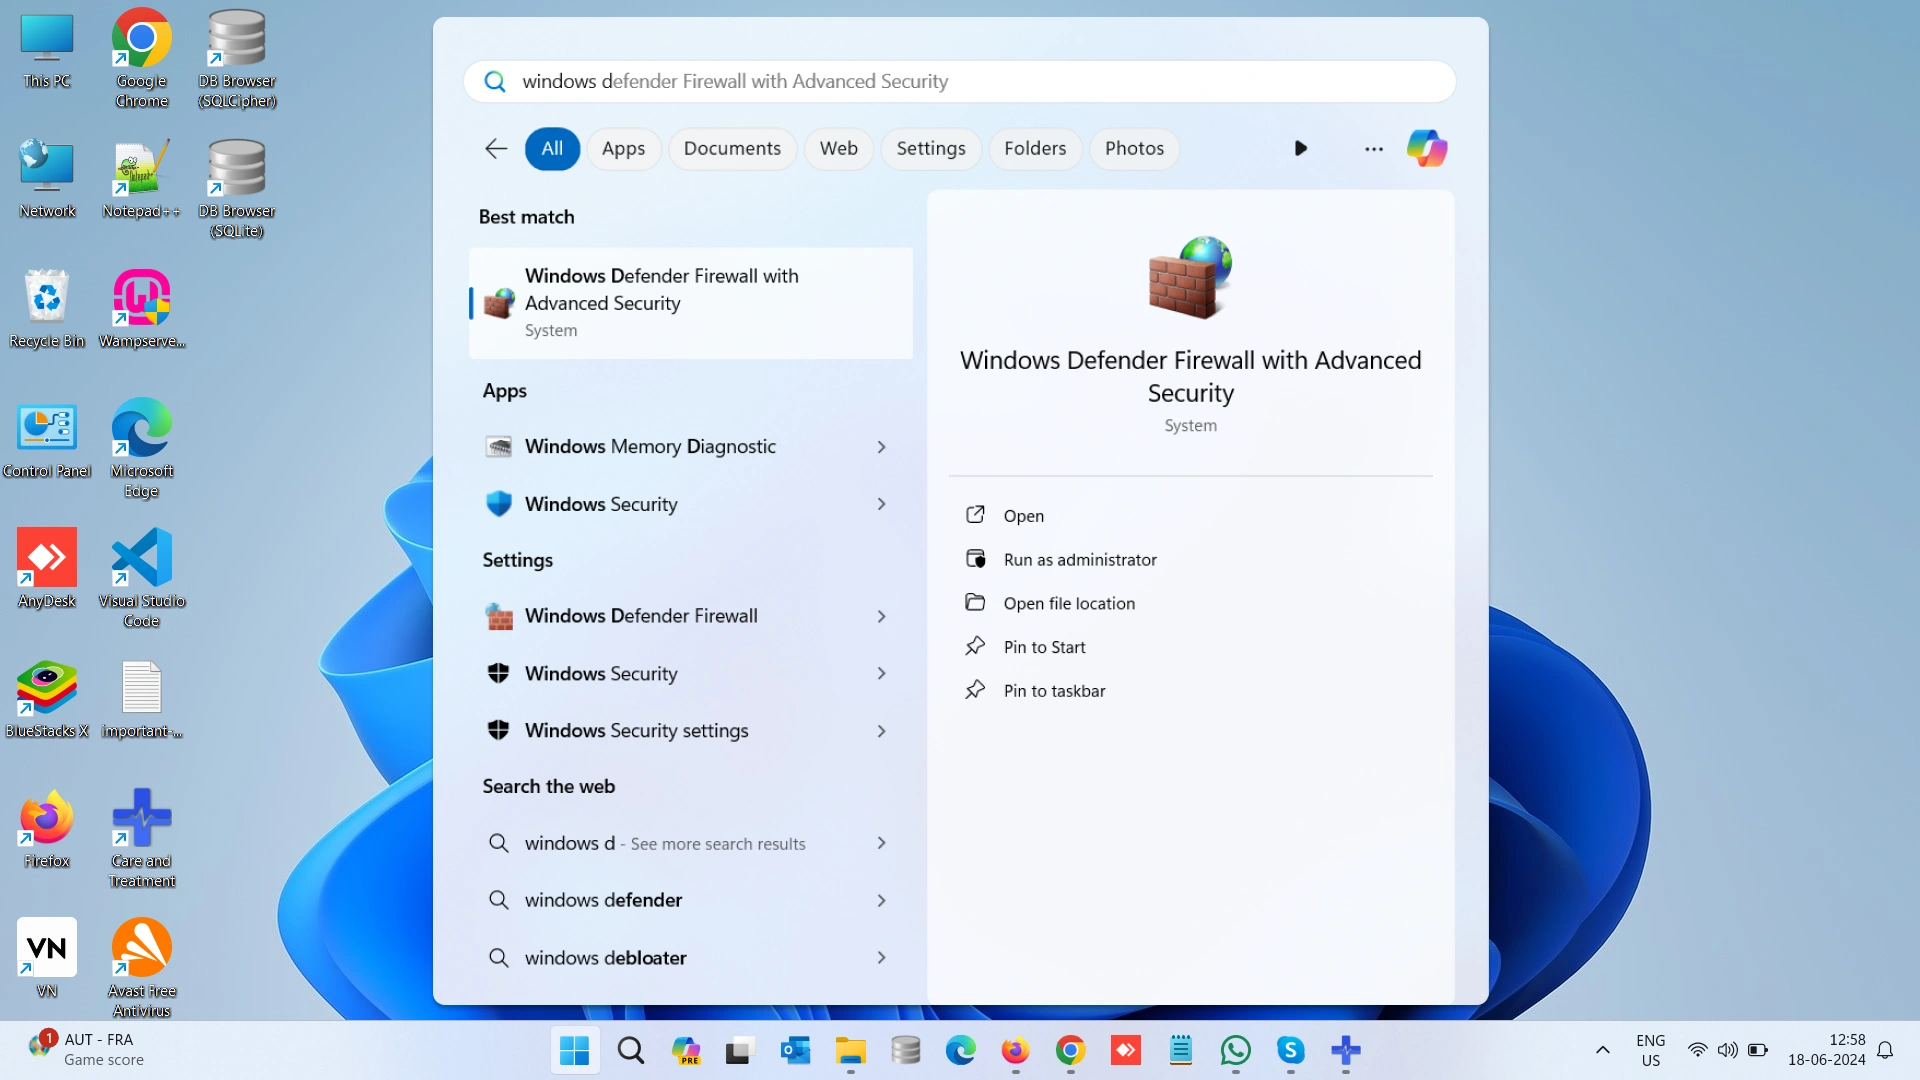Expand Windows Defender Firewall settings
The height and width of the screenshot is (1080, 1920).
(881, 615)
